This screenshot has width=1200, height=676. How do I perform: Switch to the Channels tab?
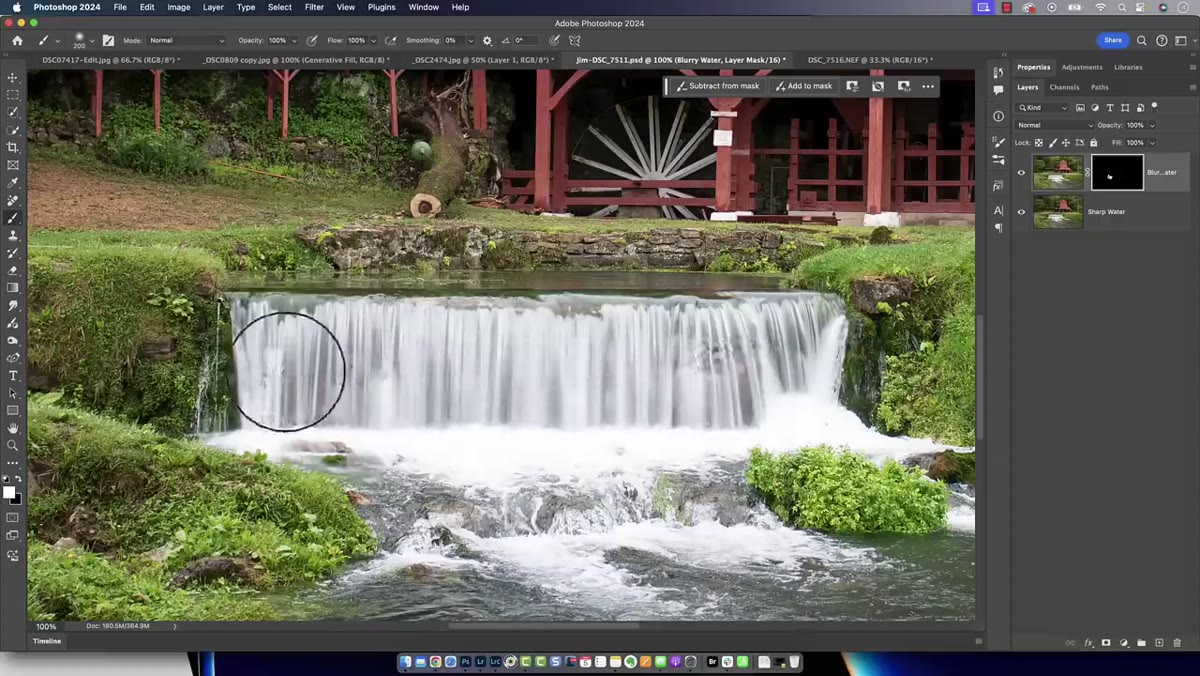pyautogui.click(x=1064, y=87)
